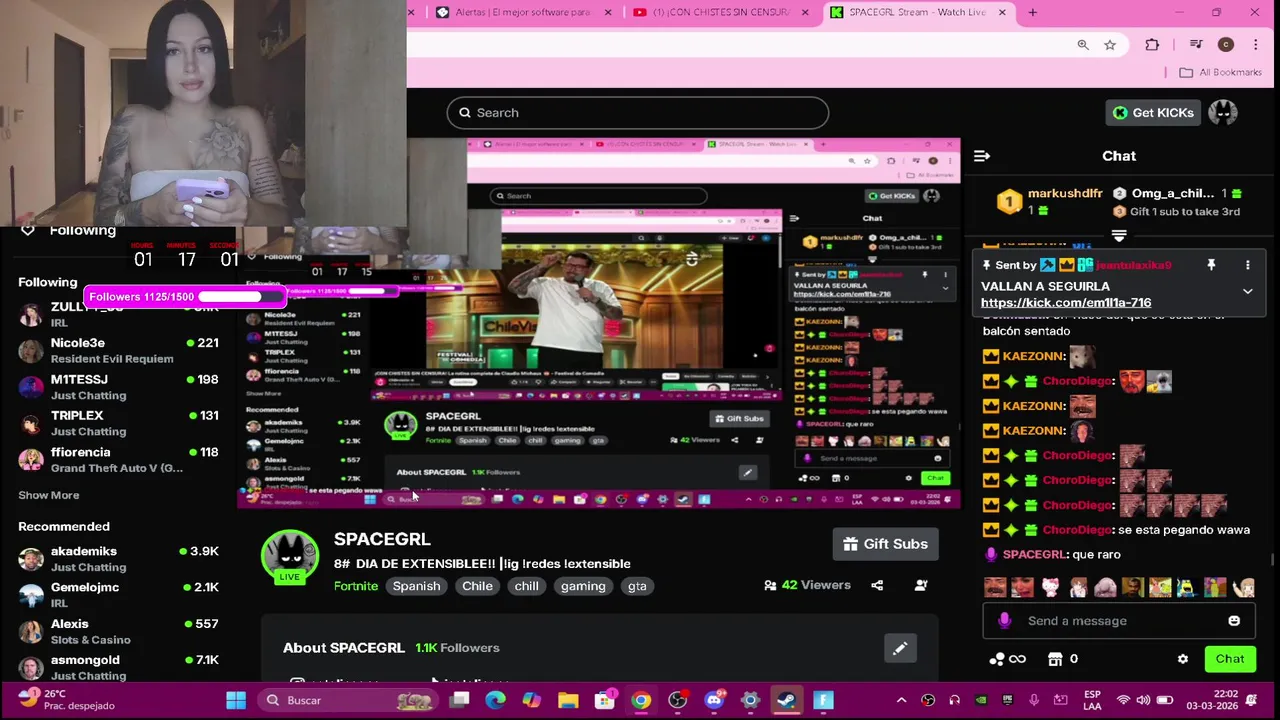This screenshot has width=1280, height=720.
Task: Close the YouTube CON CHISTES tab
Action: tap(805, 12)
